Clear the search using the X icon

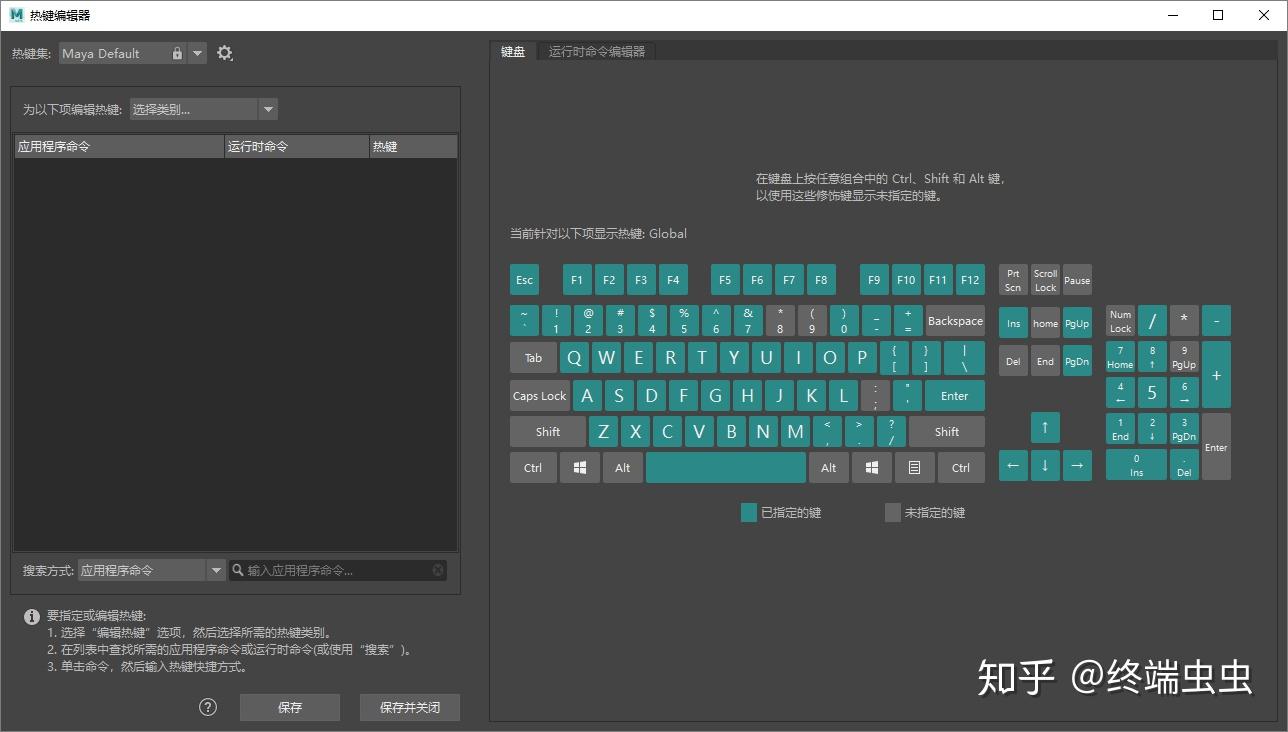point(438,569)
